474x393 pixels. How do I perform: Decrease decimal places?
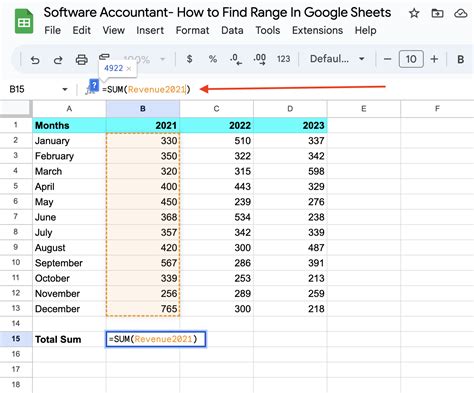click(x=236, y=59)
